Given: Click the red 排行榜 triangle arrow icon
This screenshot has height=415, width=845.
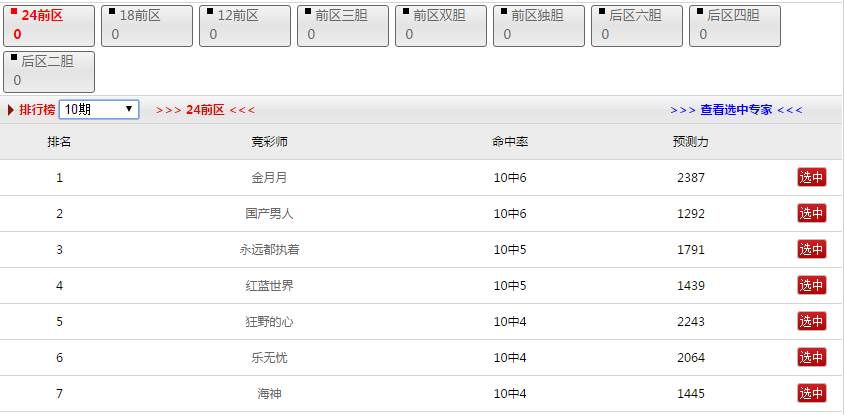Looking at the screenshot, I should point(11,110).
